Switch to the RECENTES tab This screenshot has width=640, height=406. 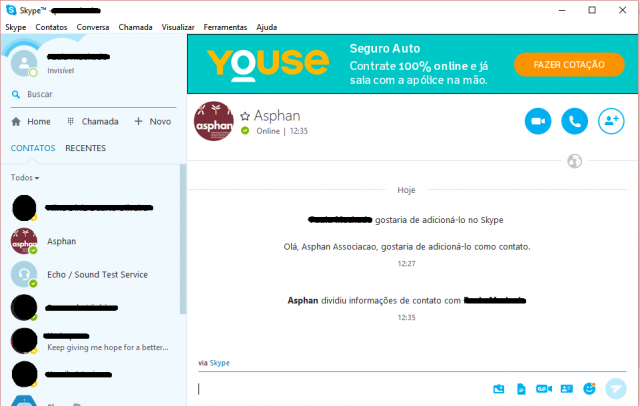pos(85,148)
